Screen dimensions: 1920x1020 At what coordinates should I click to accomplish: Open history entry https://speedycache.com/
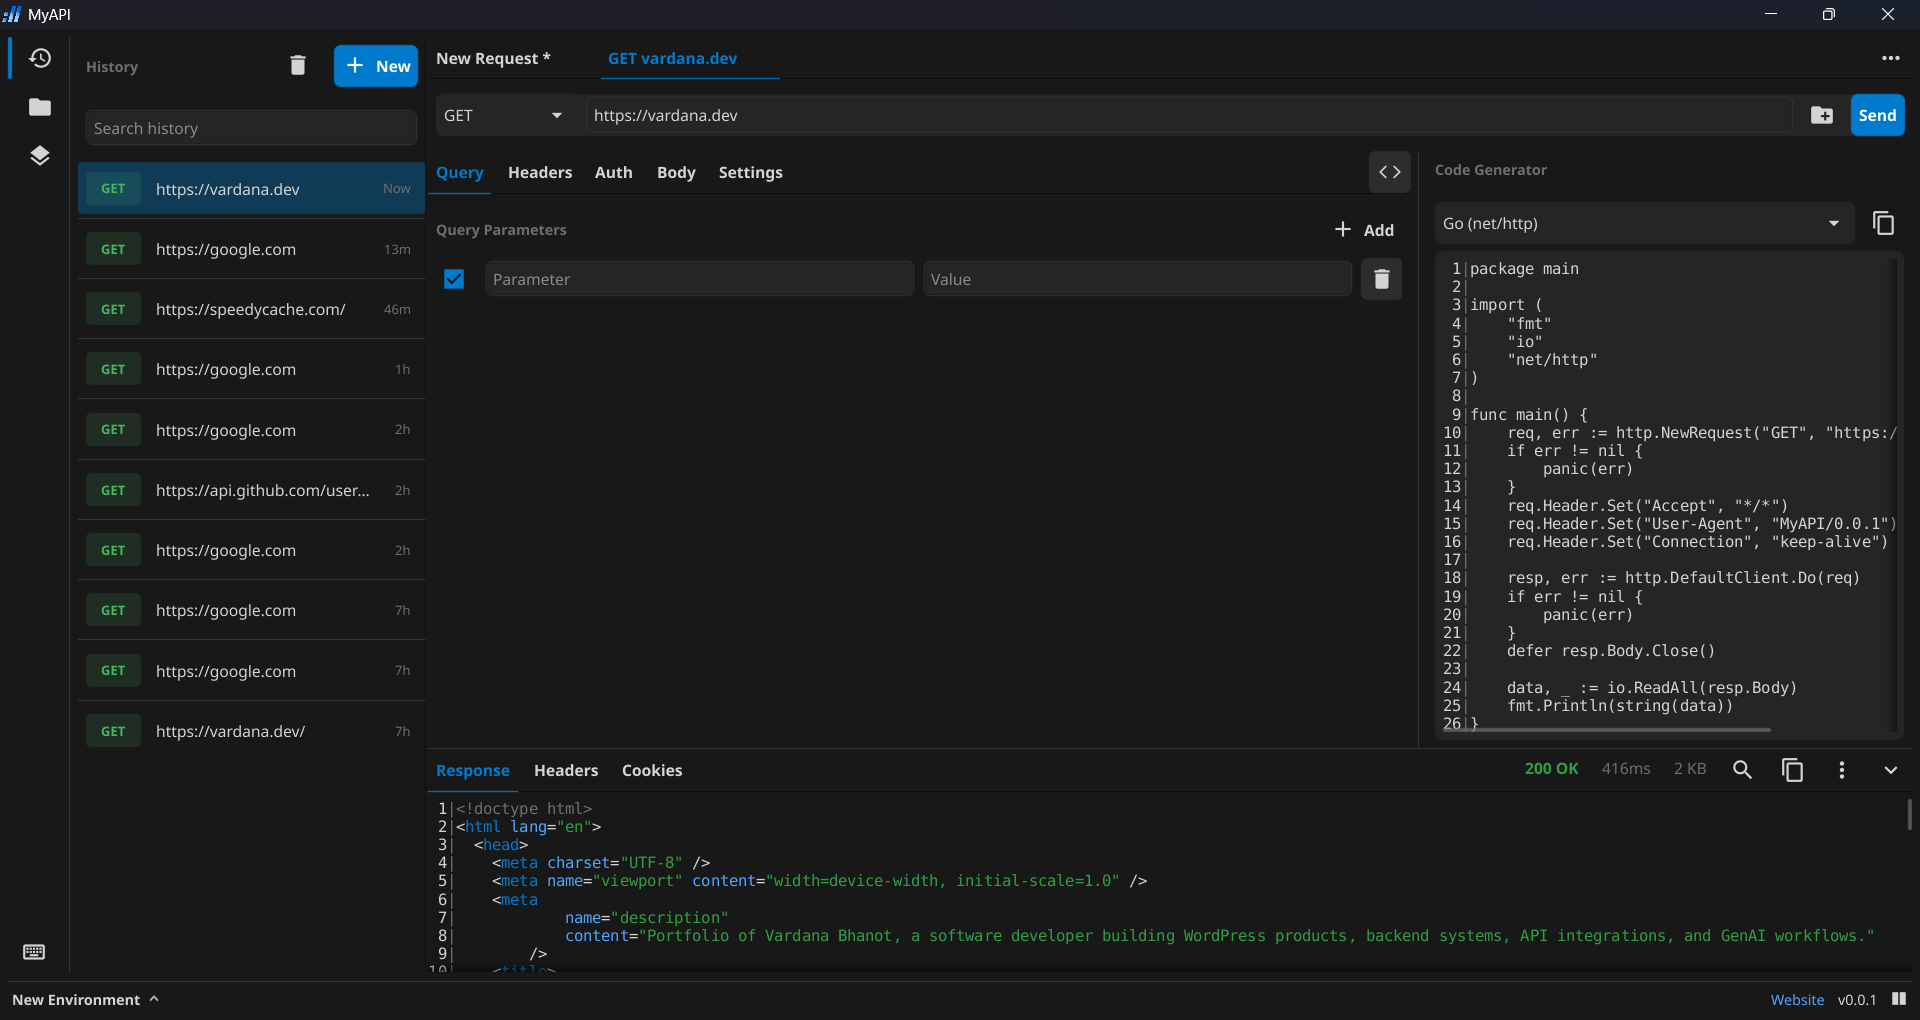click(251, 309)
